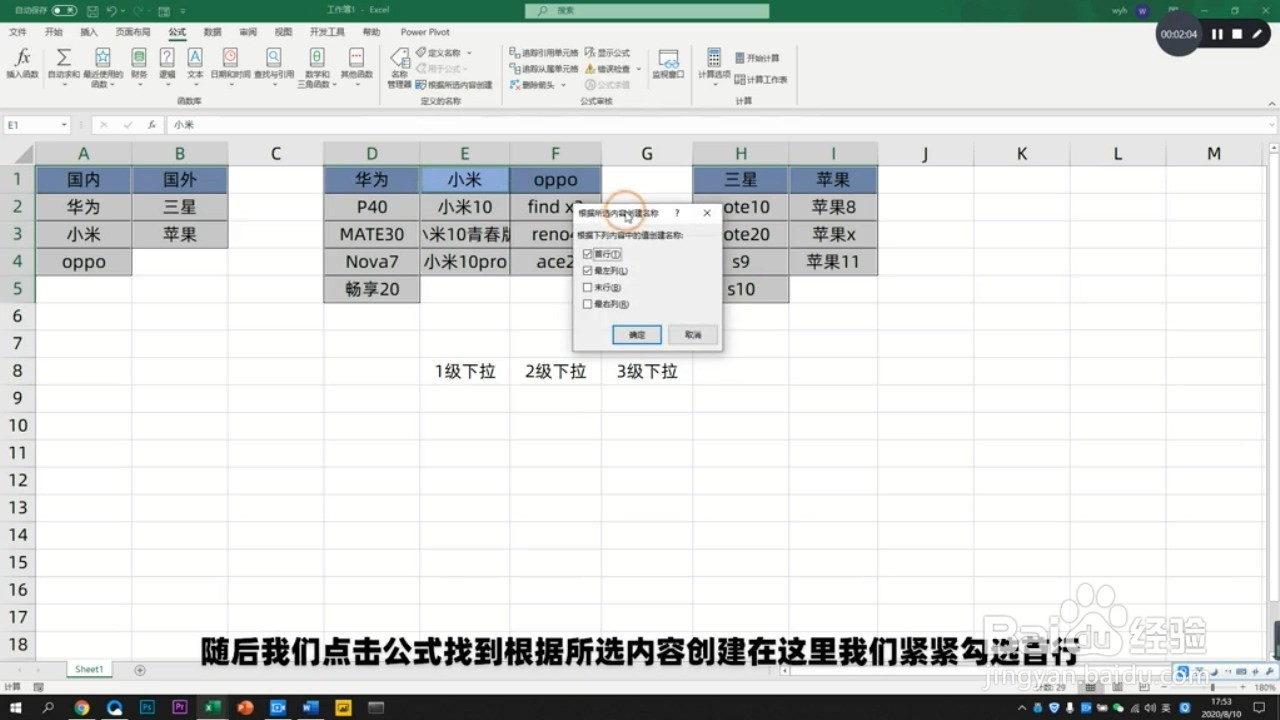Select cell containing 畅享20

click(372, 289)
